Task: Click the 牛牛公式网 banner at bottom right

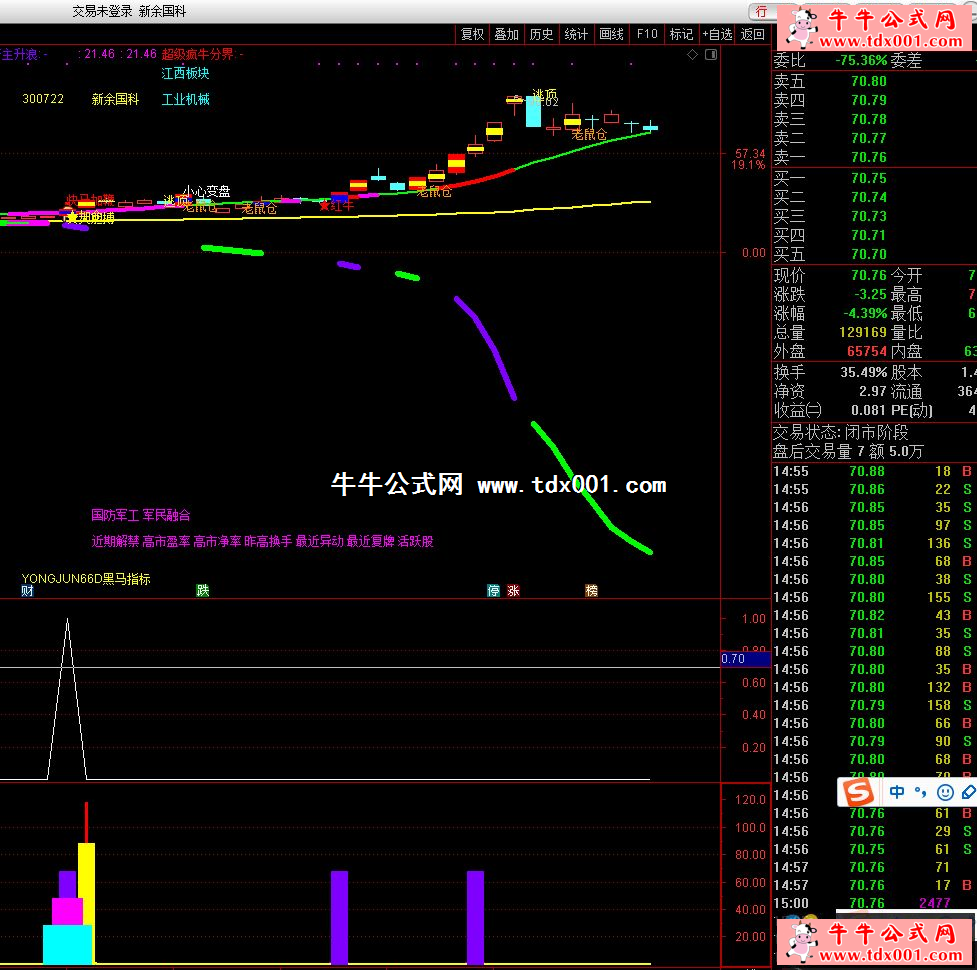Action: coord(874,942)
